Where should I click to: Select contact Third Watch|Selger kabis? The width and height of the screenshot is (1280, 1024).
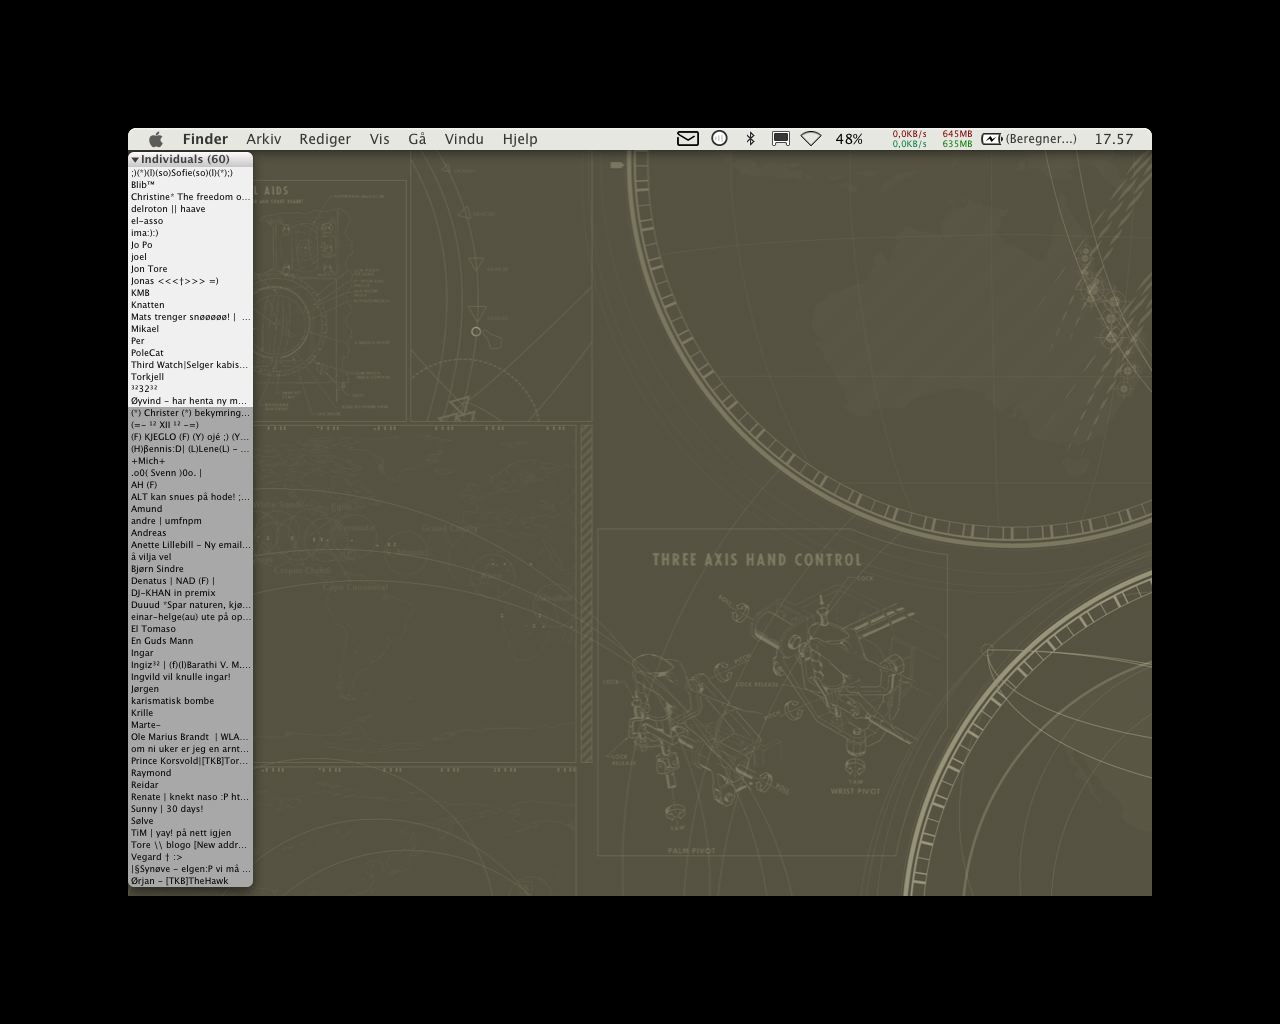[x=190, y=365]
